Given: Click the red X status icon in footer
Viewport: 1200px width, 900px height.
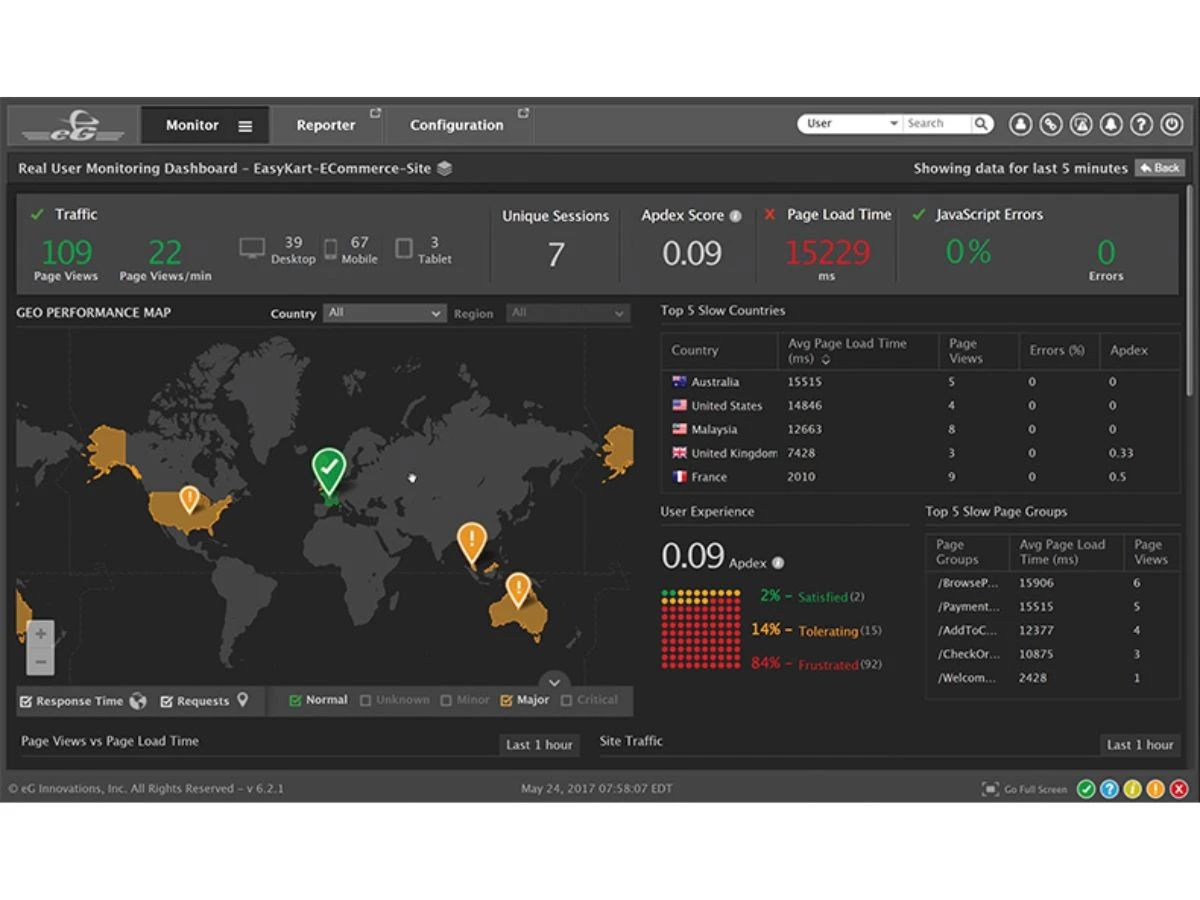Looking at the screenshot, I should point(1179,789).
